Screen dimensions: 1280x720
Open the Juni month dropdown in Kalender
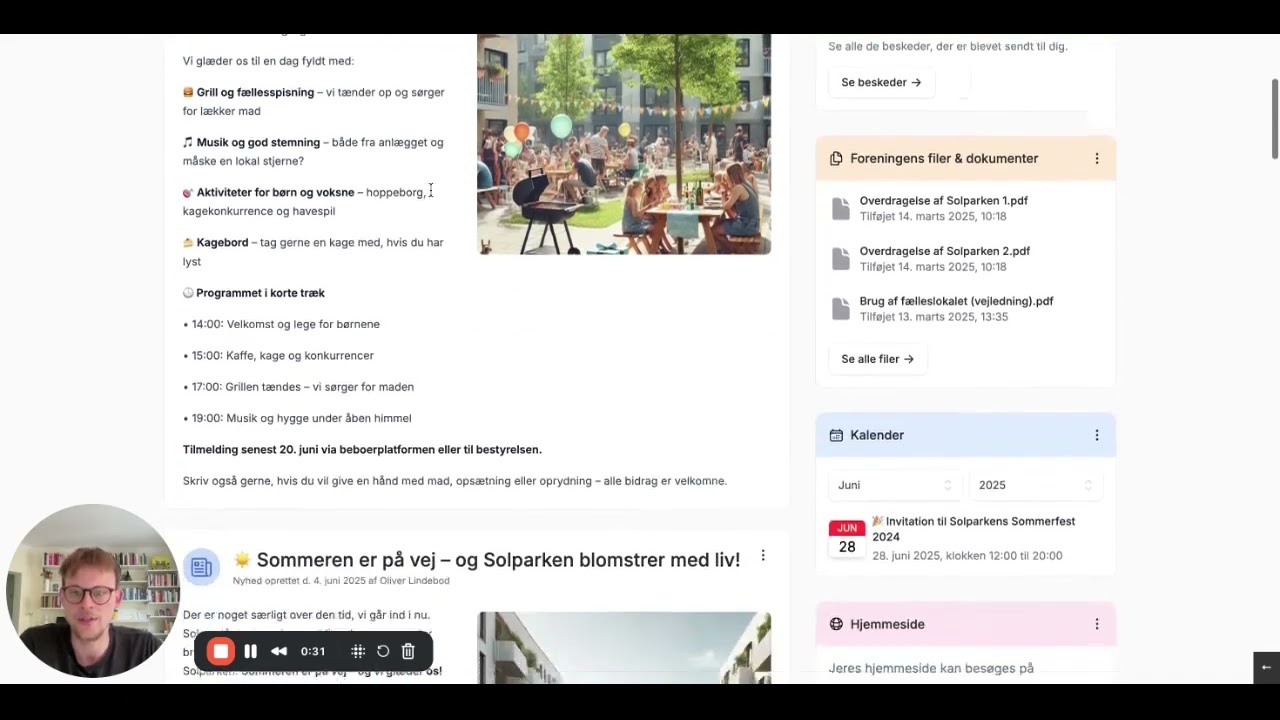tap(895, 485)
